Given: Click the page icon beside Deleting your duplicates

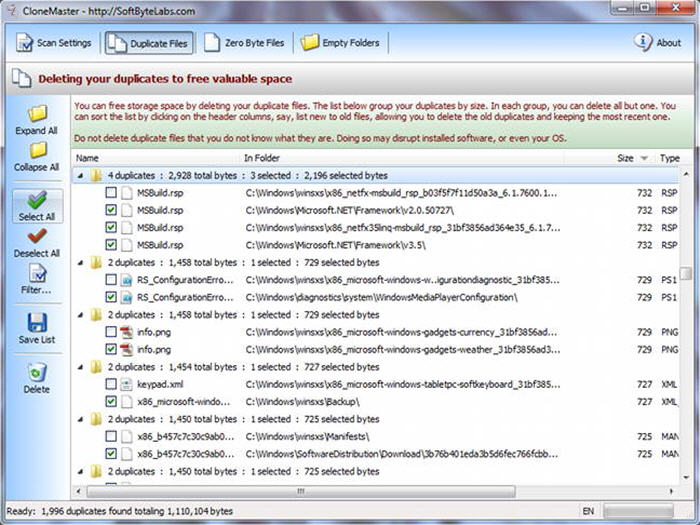Looking at the screenshot, I should (21, 78).
